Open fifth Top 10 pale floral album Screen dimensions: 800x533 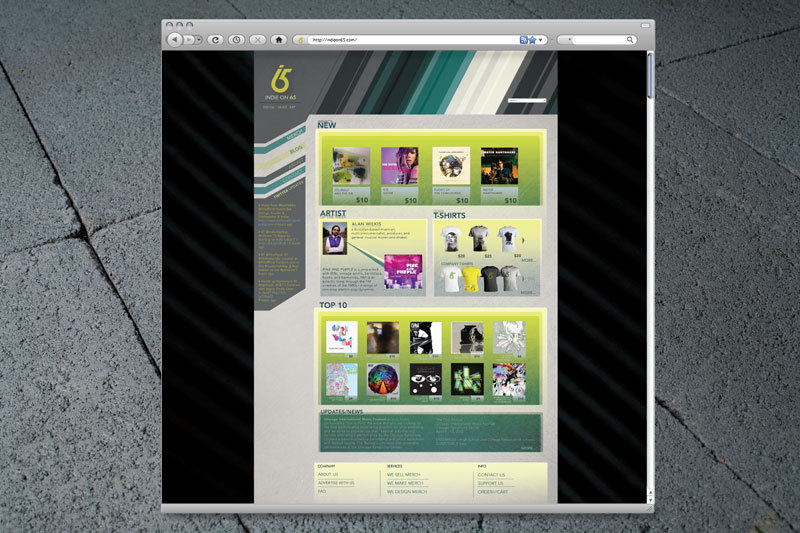tap(509, 337)
